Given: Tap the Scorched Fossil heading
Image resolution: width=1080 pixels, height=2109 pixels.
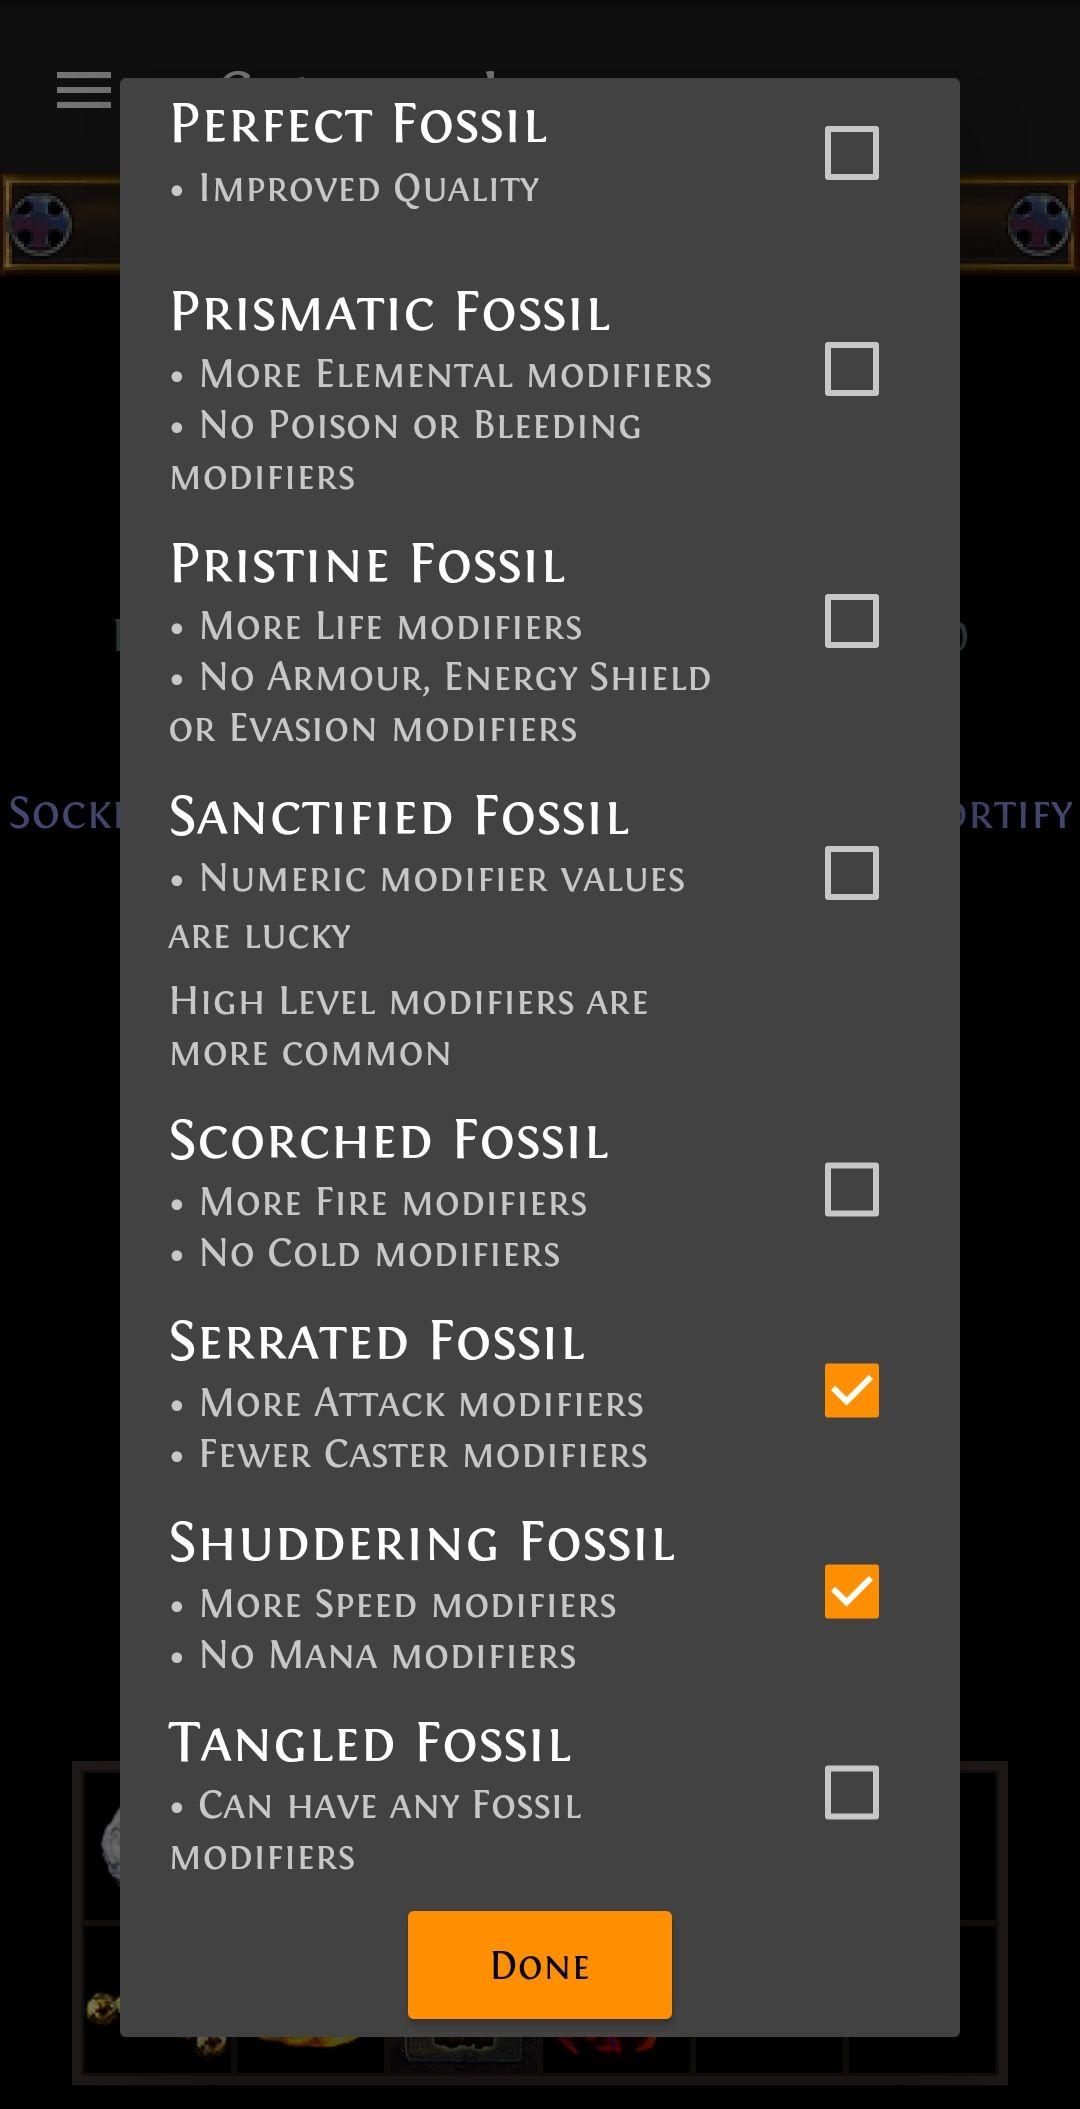Looking at the screenshot, I should 389,1141.
